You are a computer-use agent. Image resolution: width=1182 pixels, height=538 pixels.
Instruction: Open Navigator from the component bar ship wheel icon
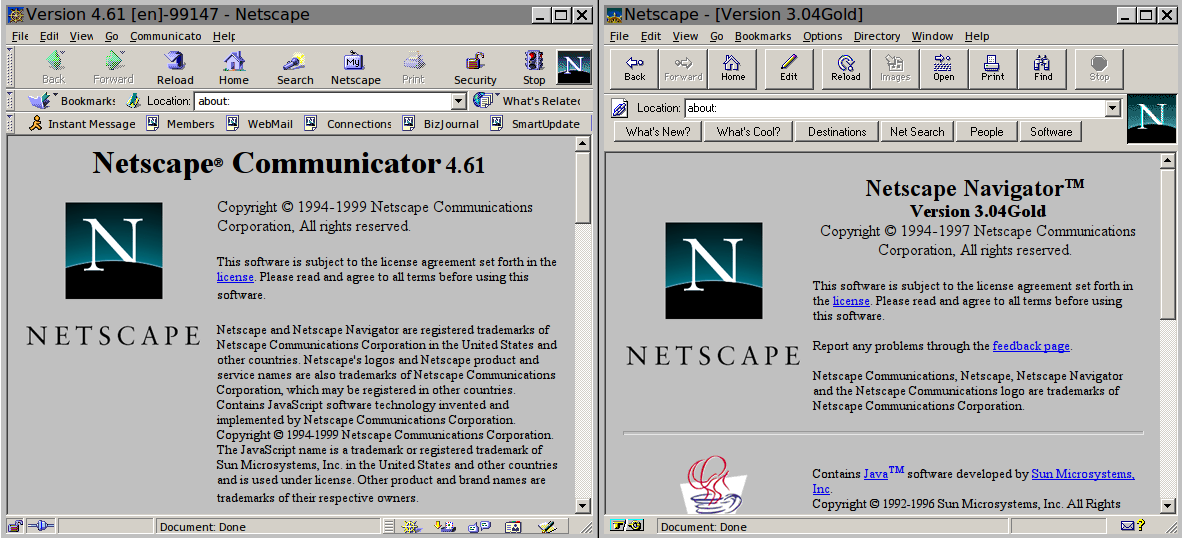[x=410, y=527]
